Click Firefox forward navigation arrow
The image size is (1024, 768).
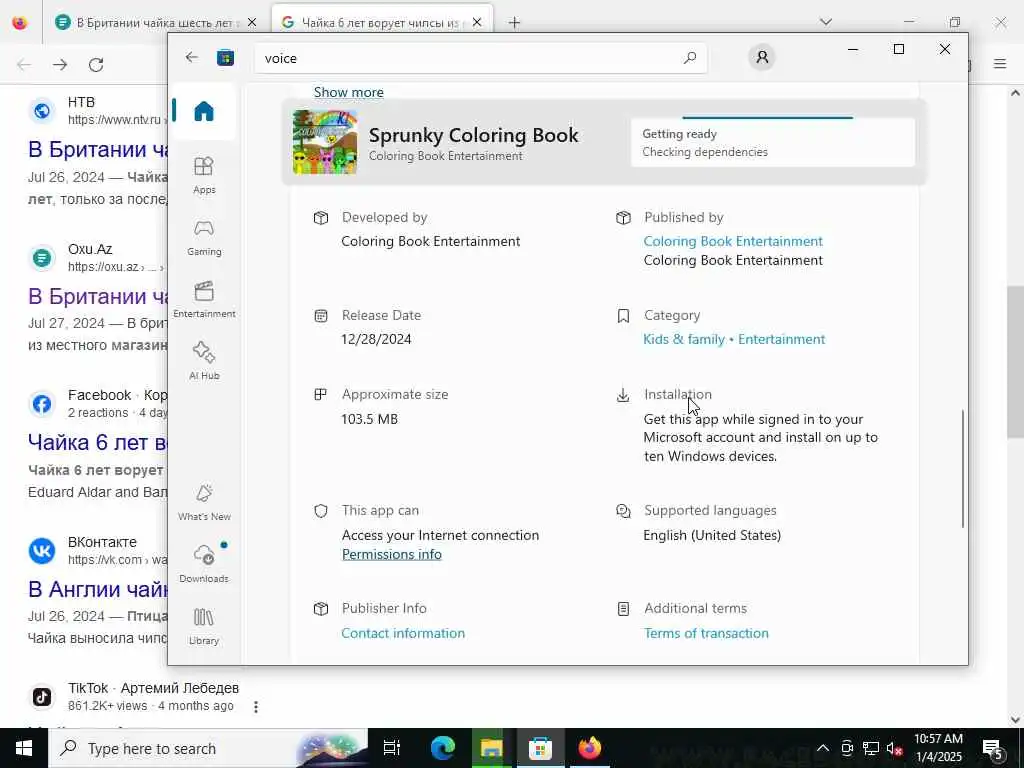[60, 64]
